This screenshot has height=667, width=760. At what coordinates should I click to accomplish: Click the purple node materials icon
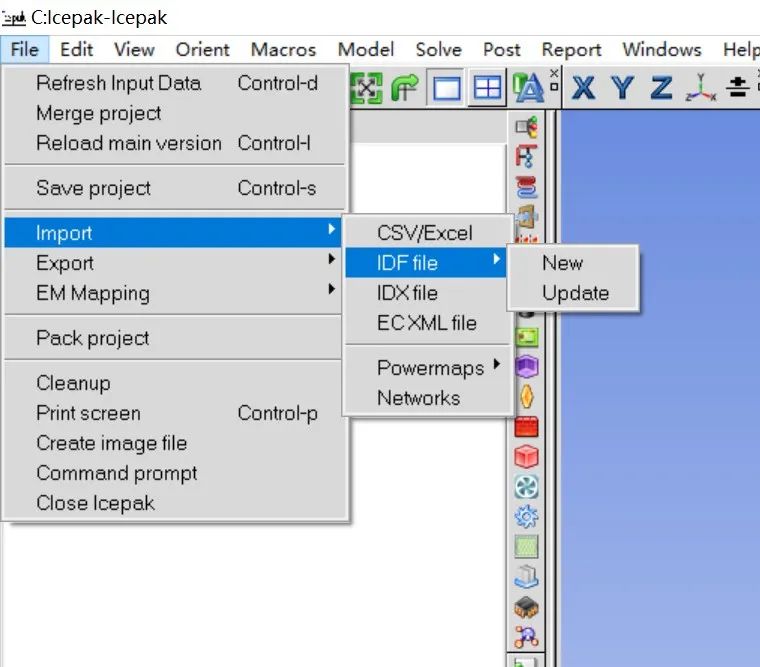pyautogui.click(x=527, y=637)
